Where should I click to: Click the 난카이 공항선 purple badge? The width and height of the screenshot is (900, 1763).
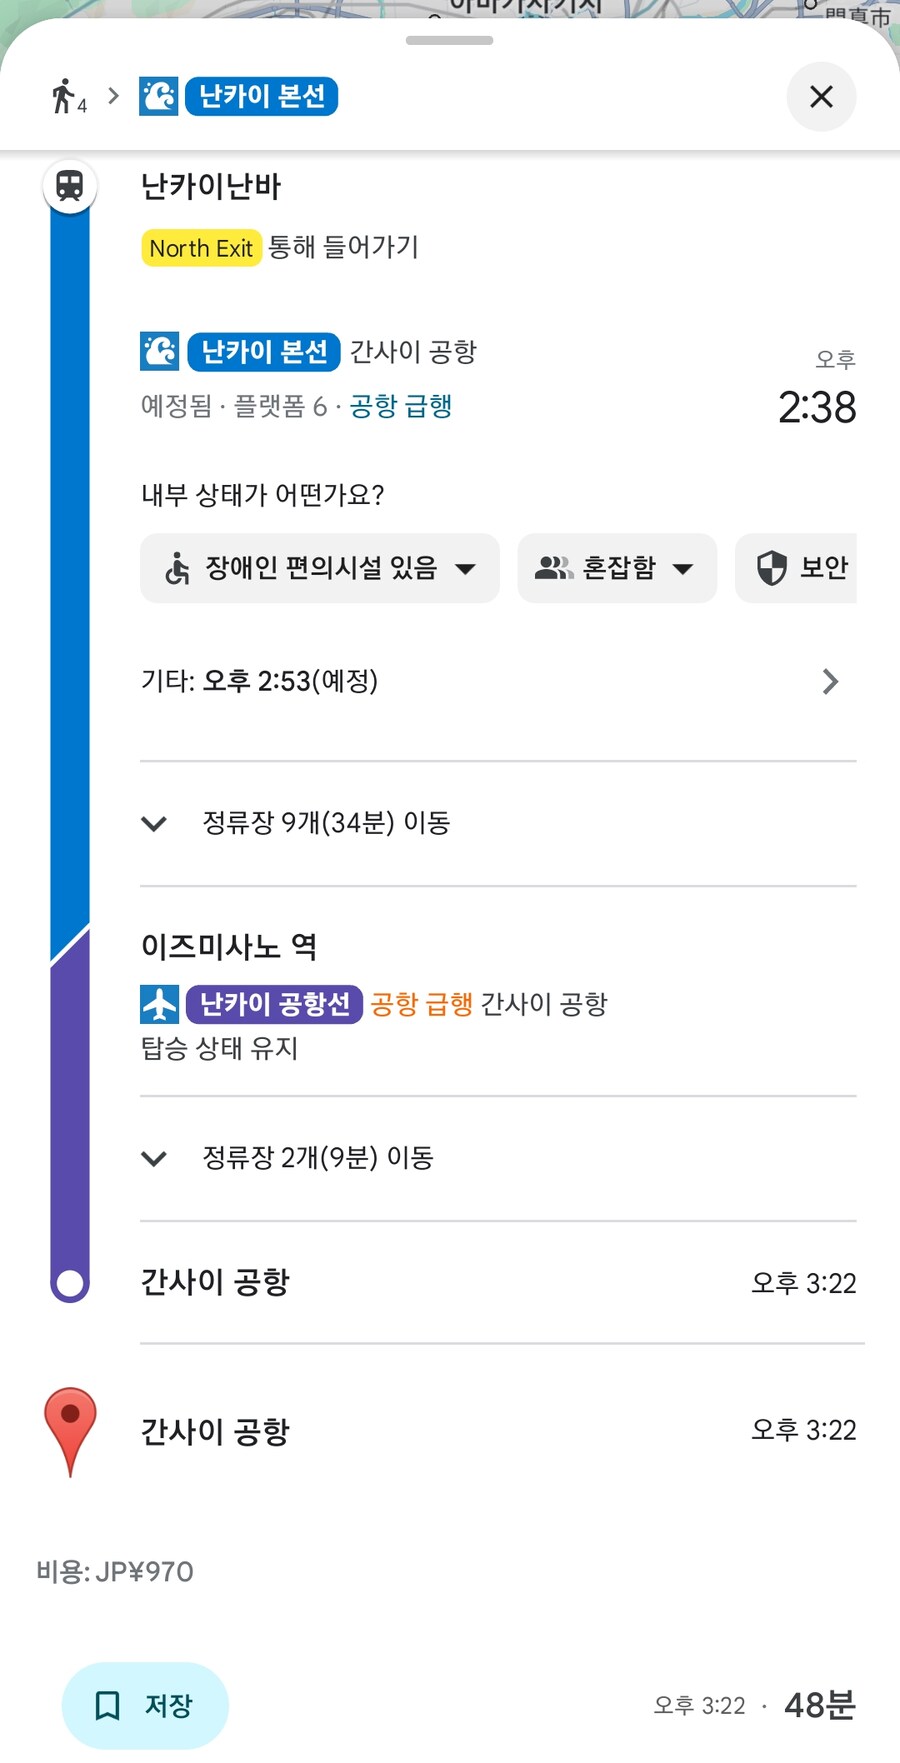[x=274, y=1004]
